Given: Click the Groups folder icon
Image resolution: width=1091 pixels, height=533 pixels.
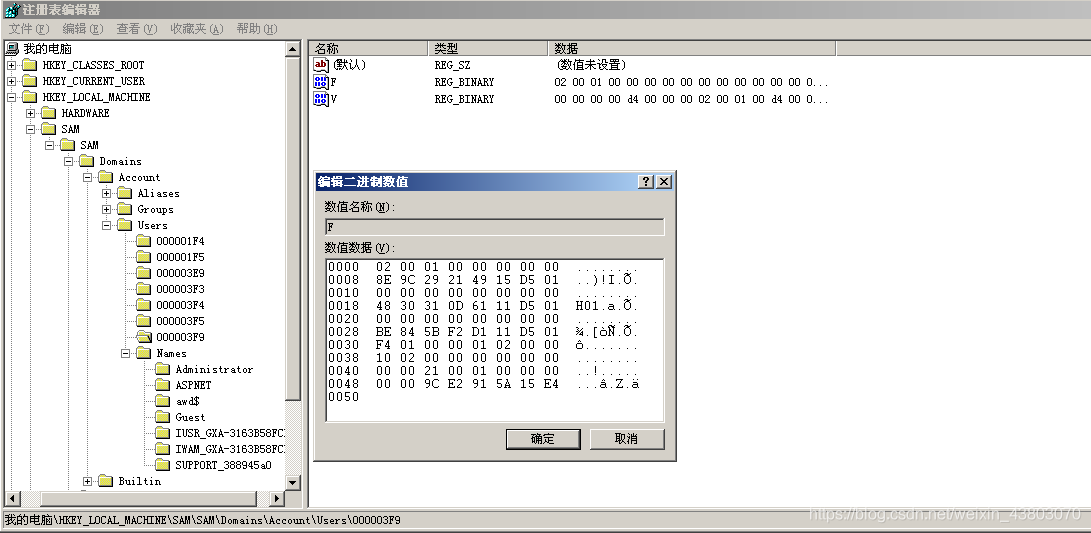Looking at the screenshot, I should pos(125,209).
